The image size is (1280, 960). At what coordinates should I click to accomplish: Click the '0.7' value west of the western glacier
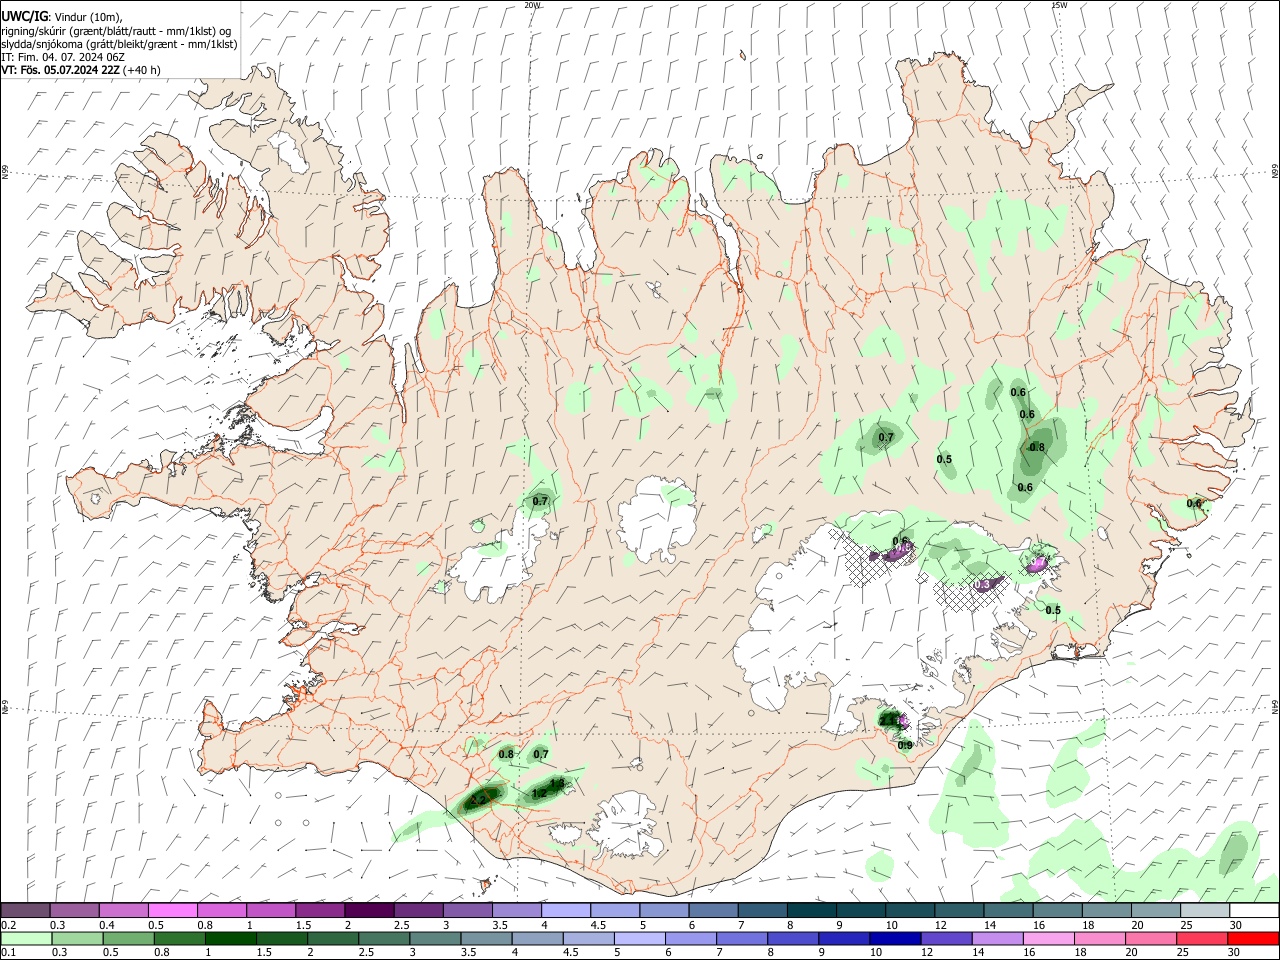click(540, 501)
